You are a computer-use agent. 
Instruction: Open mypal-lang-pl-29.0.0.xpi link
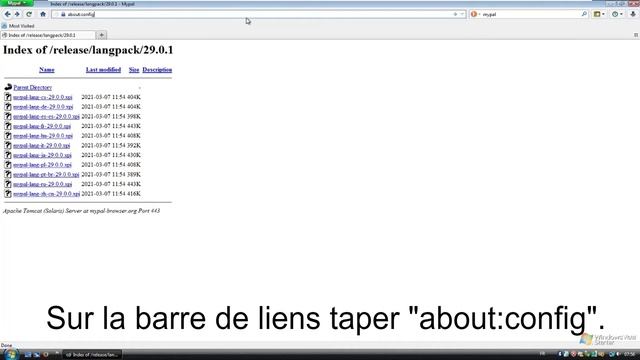coord(42,164)
